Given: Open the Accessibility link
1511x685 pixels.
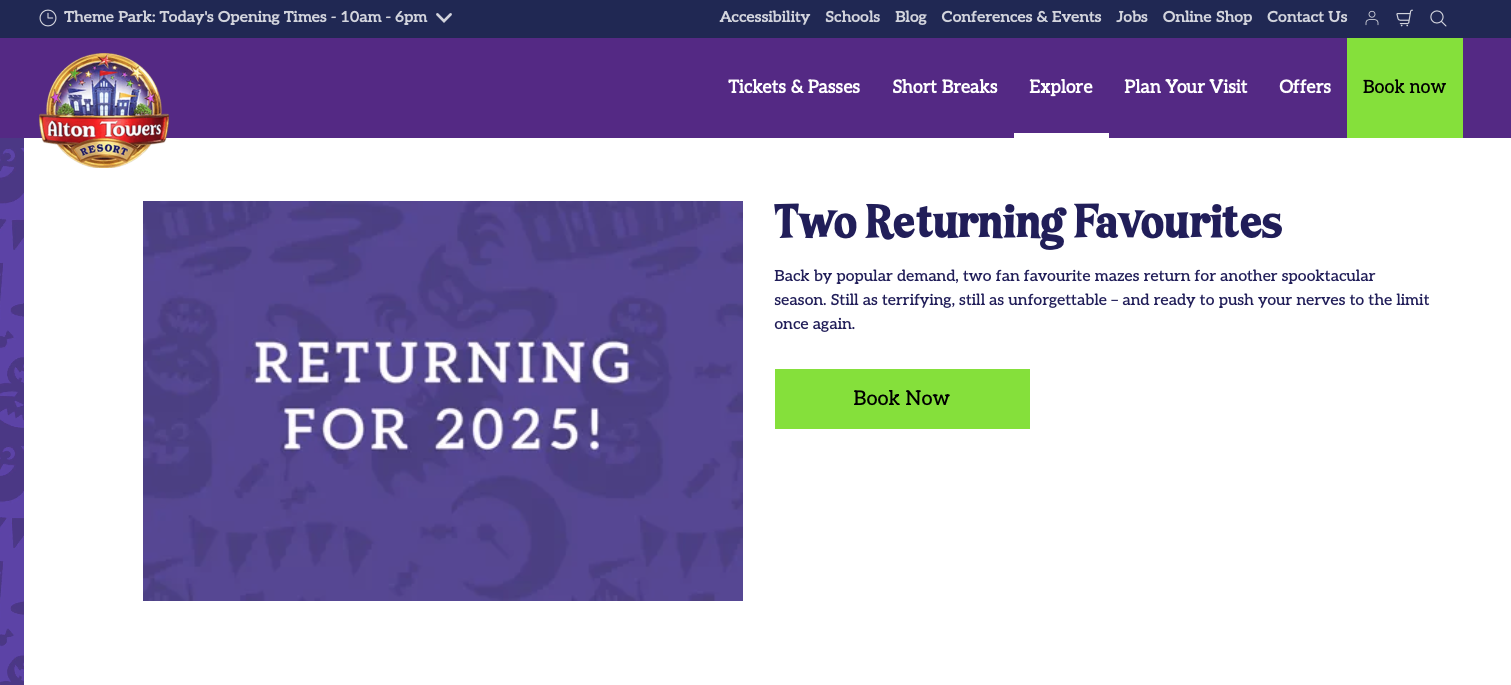Looking at the screenshot, I should pyautogui.click(x=765, y=17).
